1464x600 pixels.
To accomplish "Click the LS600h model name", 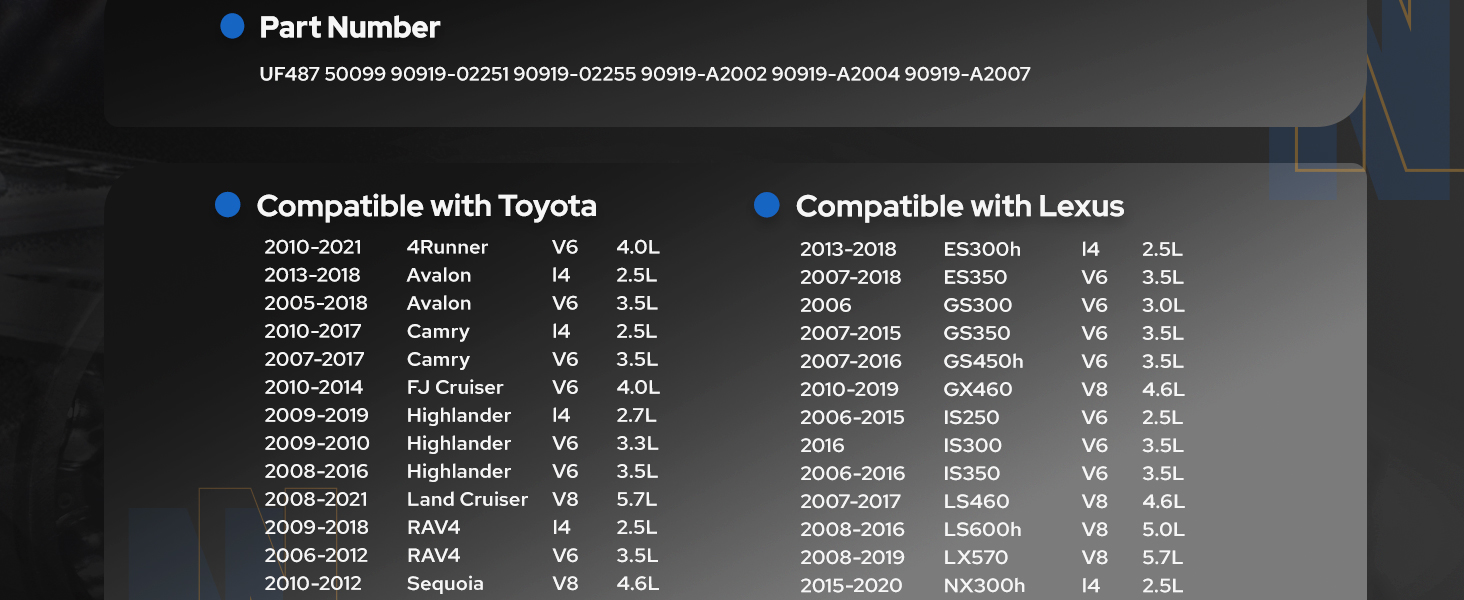I will (982, 529).
